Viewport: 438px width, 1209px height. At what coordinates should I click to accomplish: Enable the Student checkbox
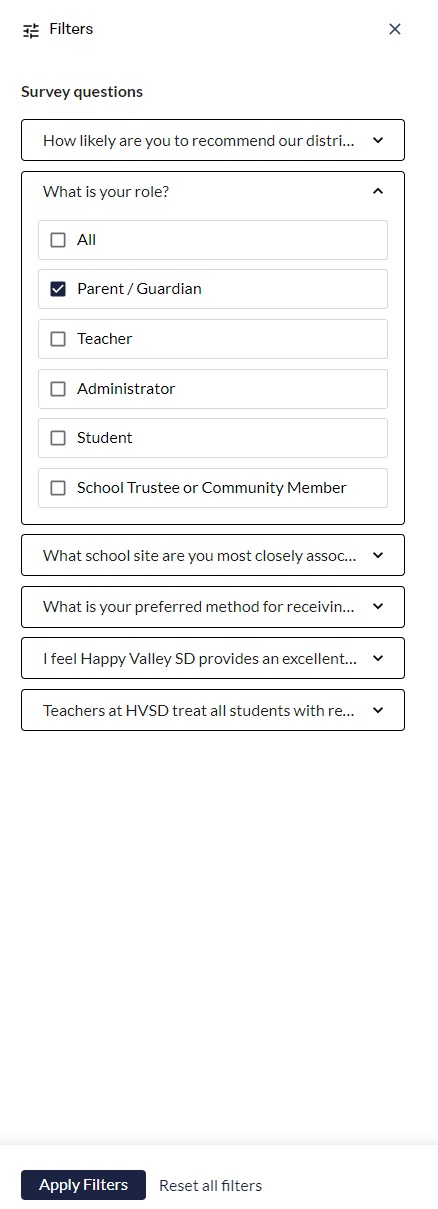coord(58,438)
